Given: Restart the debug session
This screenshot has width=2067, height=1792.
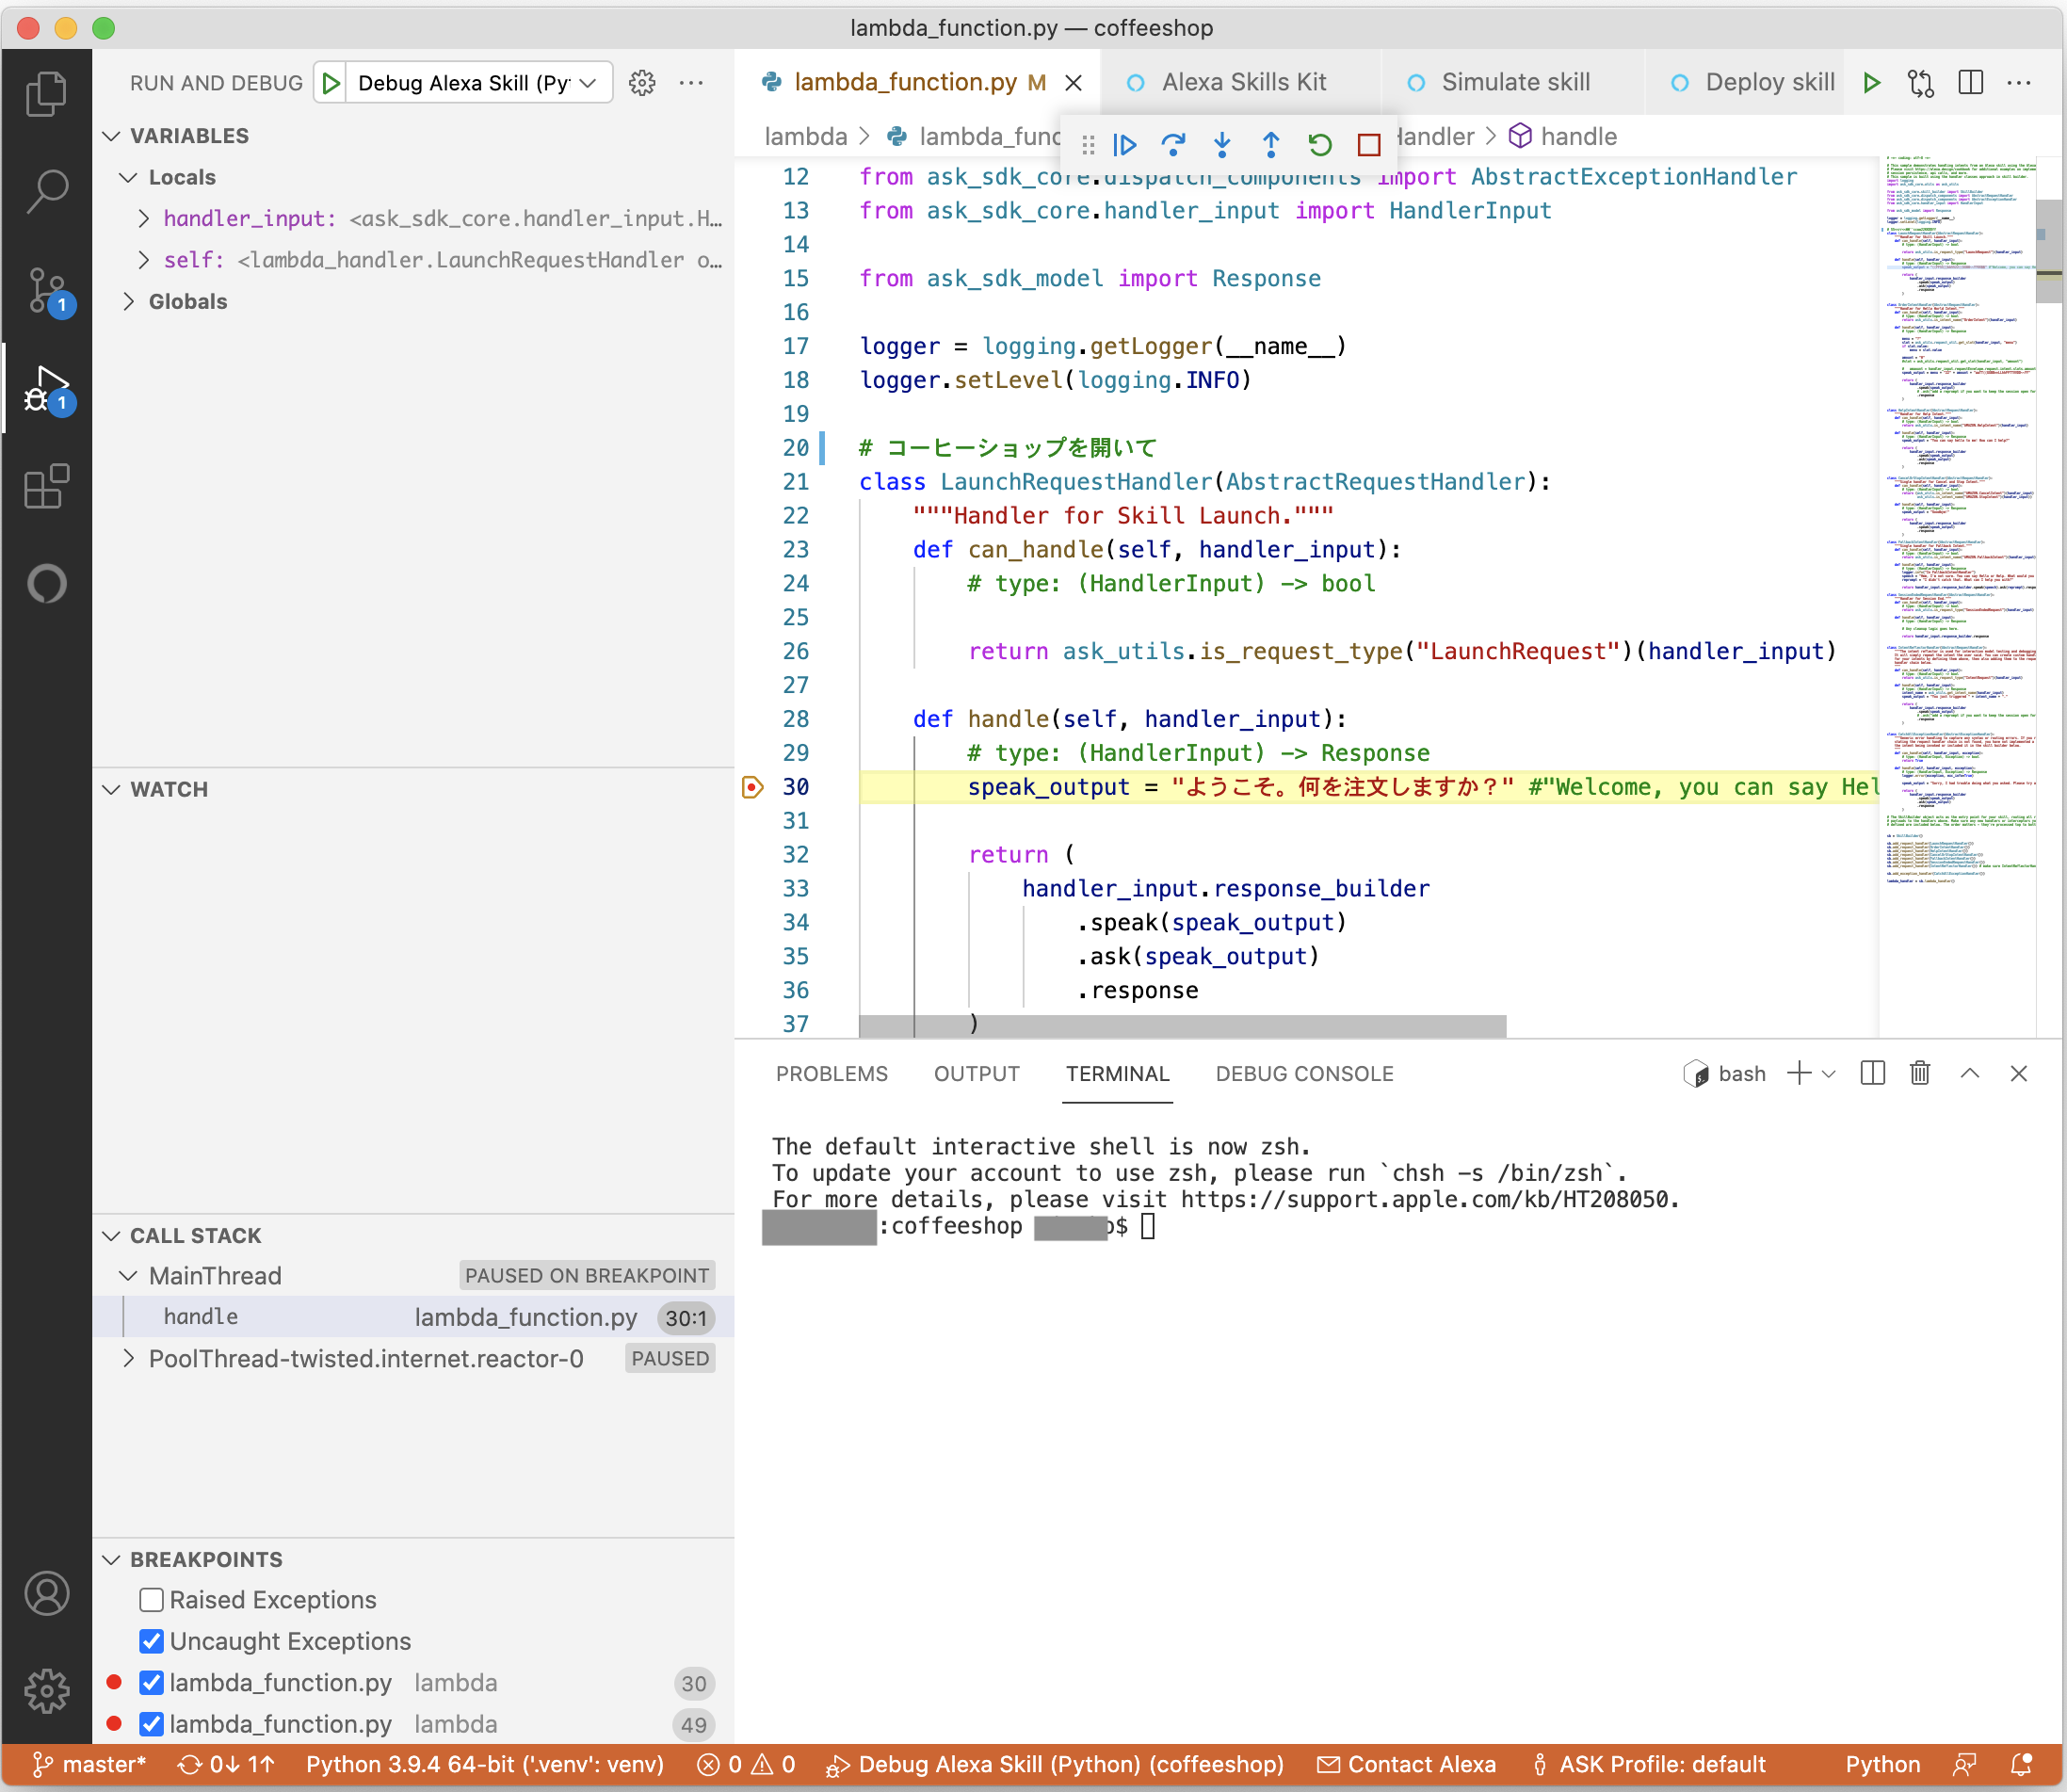Looking at the screenshot, I should coord(1319,145).
